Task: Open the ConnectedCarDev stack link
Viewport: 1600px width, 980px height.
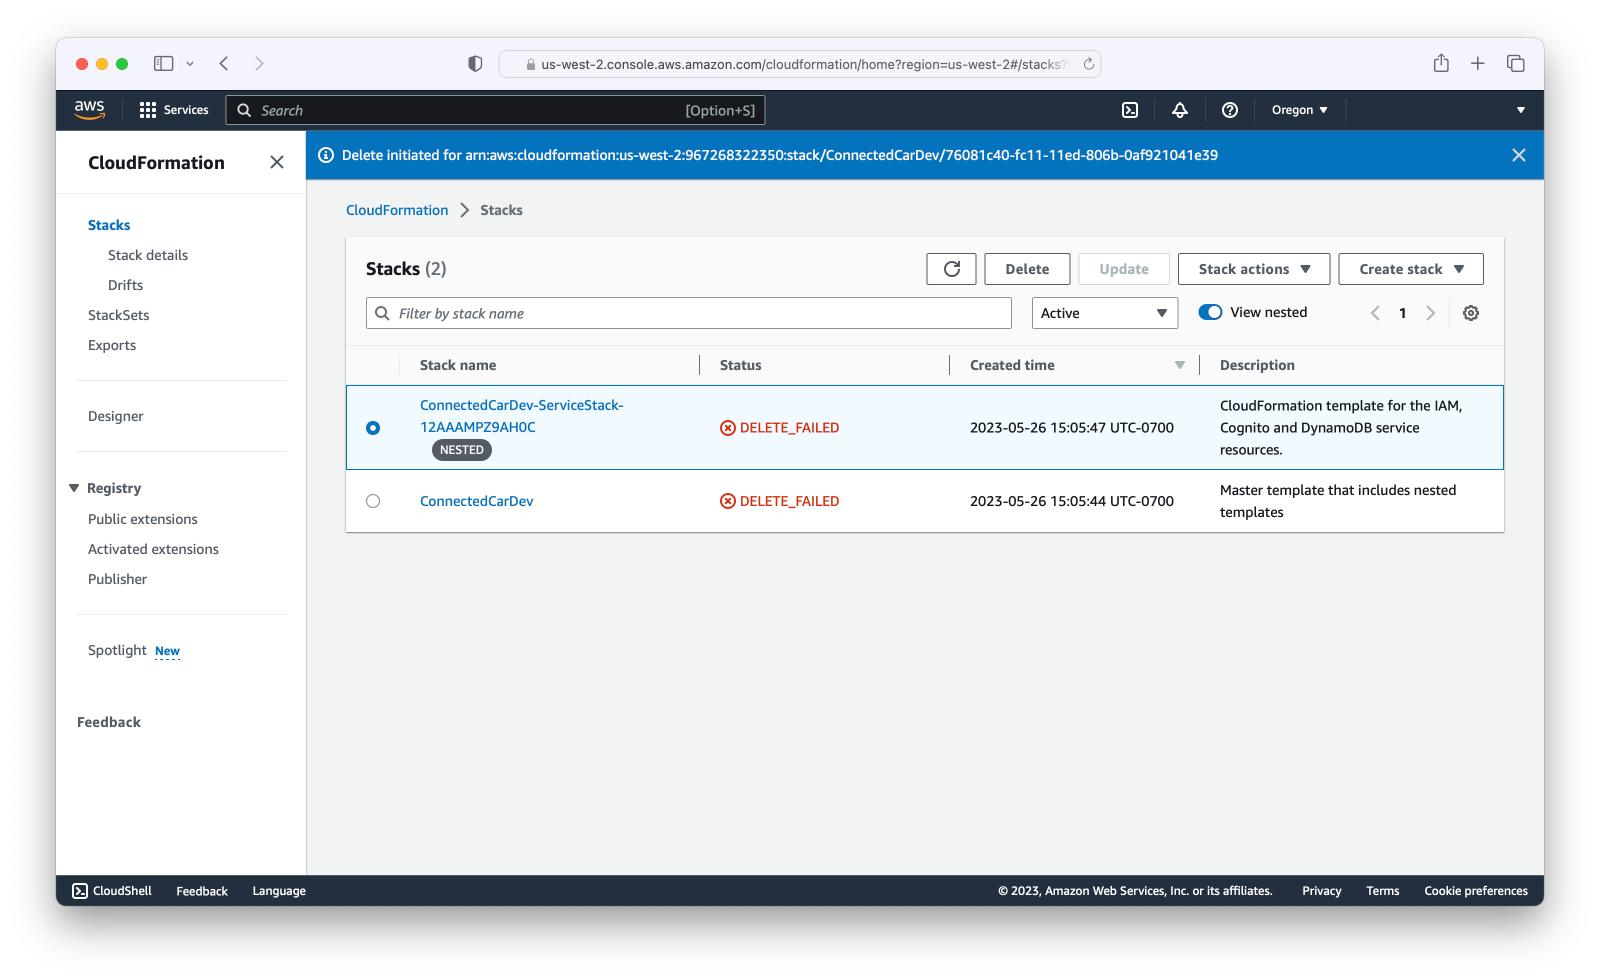Action: [x=477, y=501]
